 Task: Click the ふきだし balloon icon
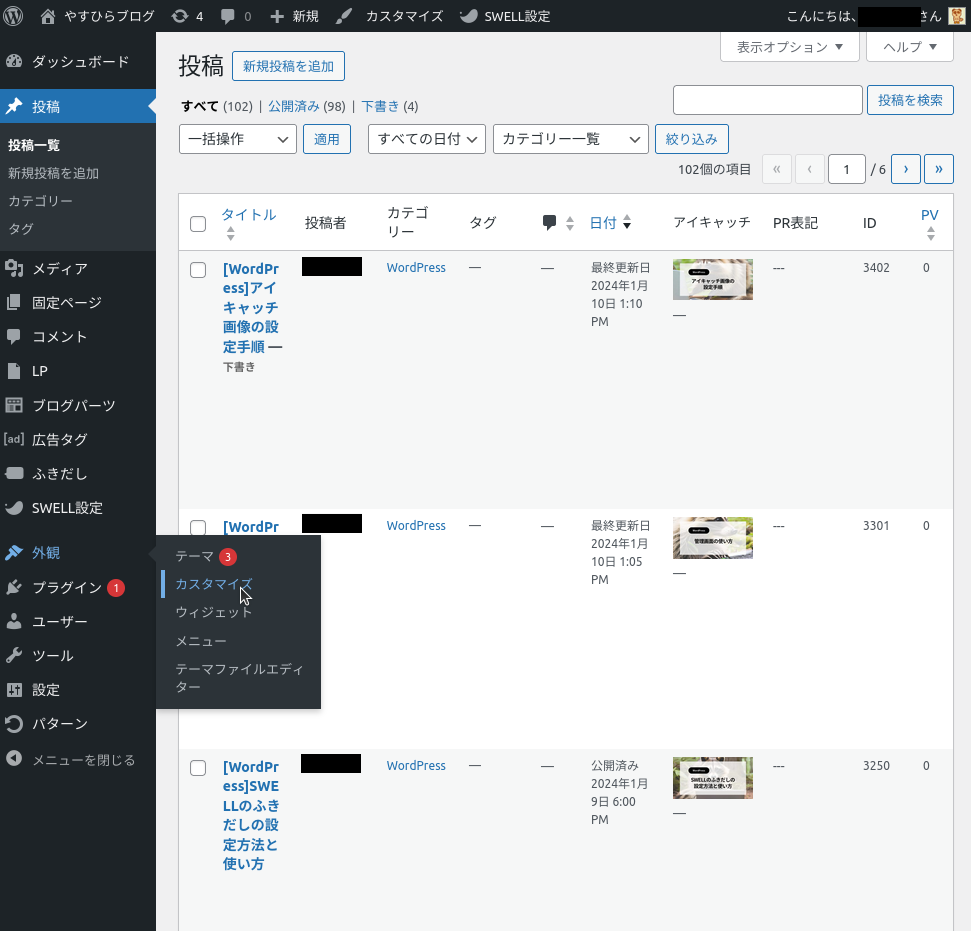point(14,473)
